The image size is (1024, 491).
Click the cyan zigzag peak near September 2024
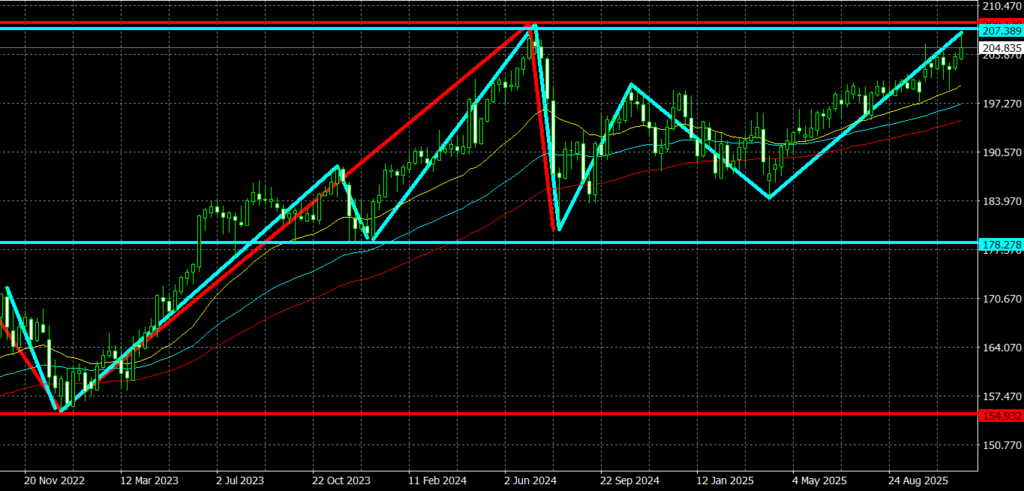coord(630,85)
